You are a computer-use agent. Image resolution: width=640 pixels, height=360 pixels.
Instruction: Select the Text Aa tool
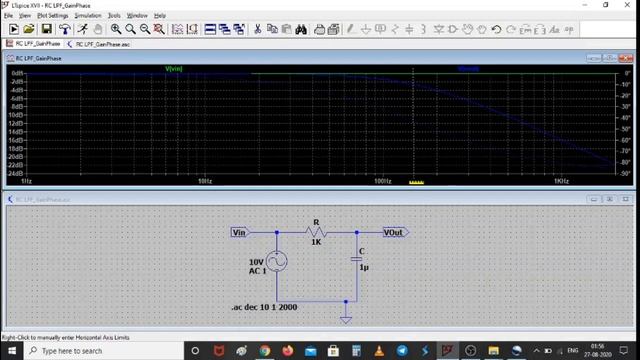554,29
